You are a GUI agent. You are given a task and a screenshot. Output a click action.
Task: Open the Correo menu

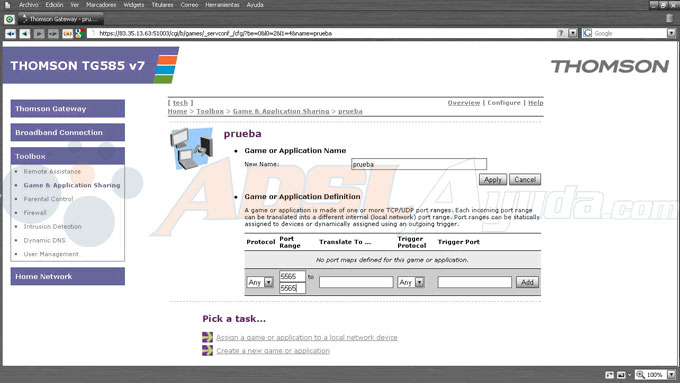point(189,5)
